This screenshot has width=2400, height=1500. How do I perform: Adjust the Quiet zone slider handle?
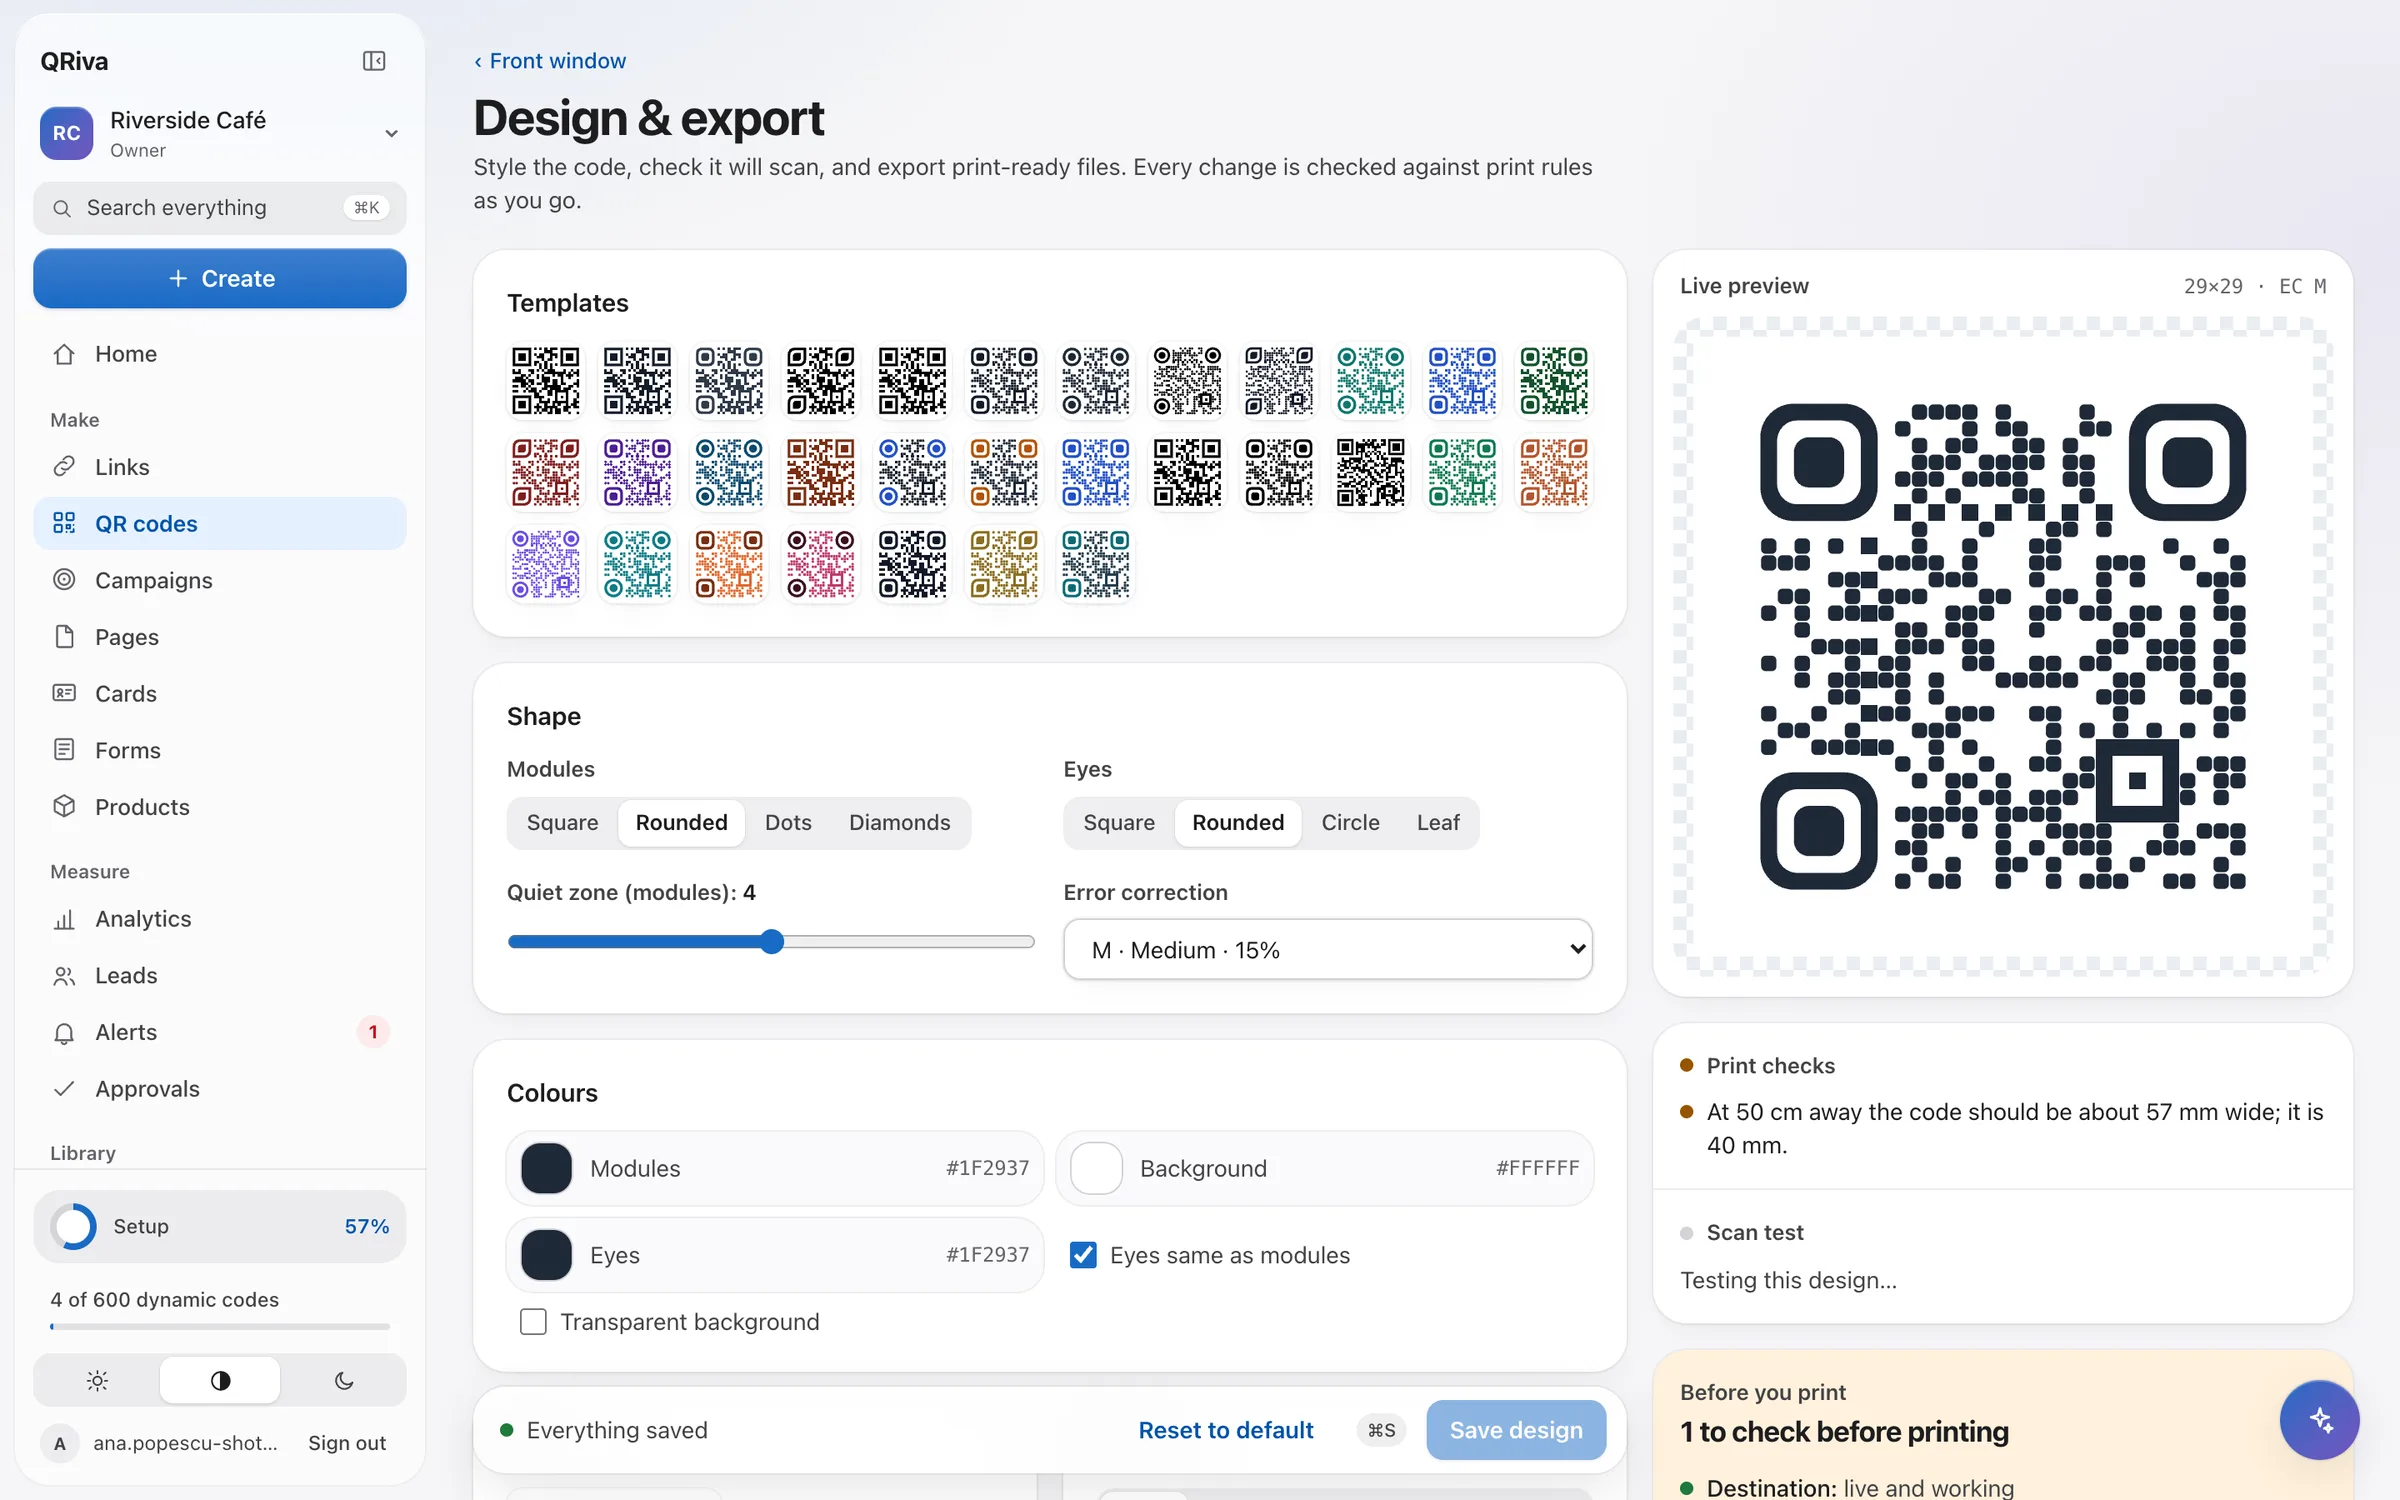point(772,942)
